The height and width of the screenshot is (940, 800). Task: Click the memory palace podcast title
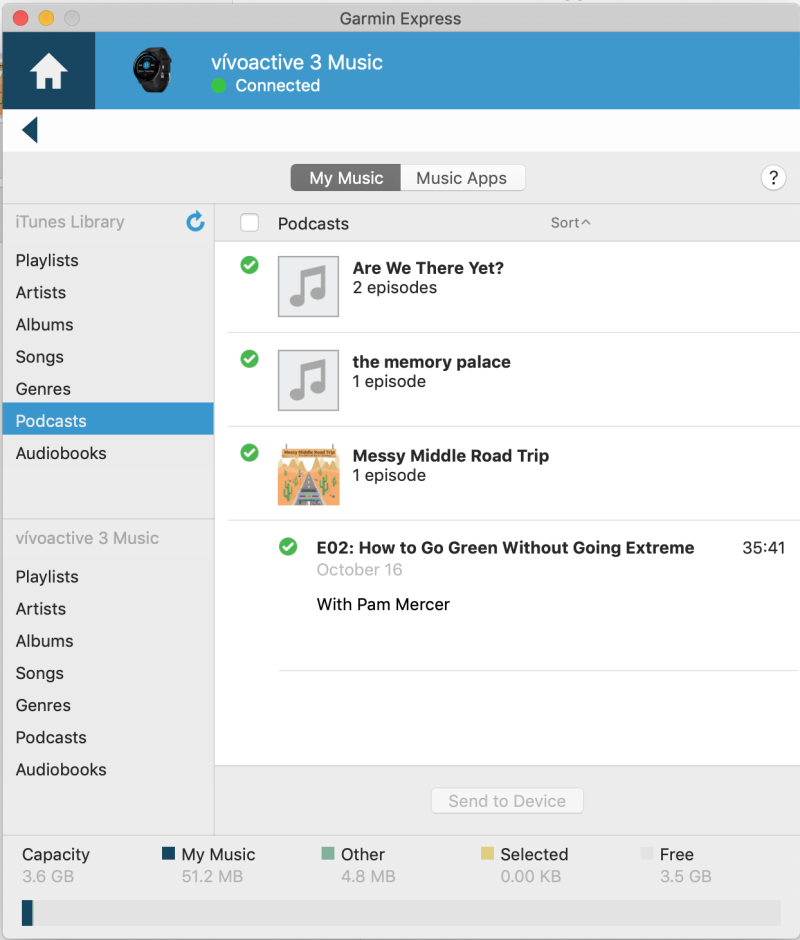tap(431, 362)
